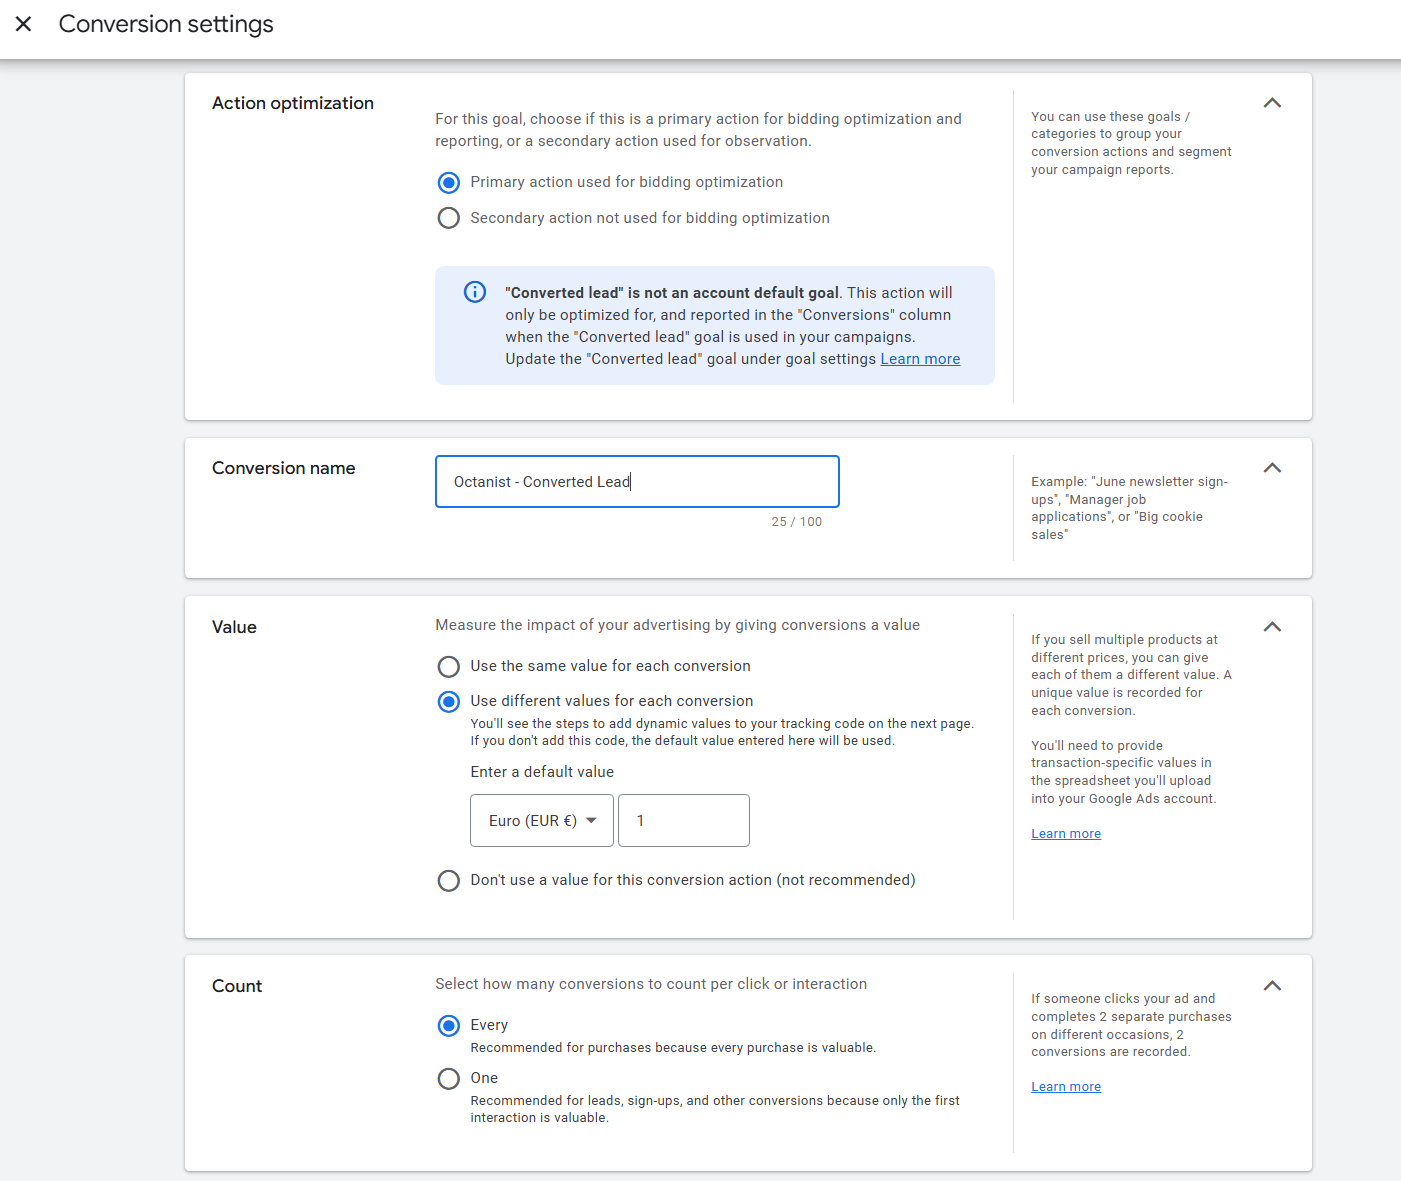Click the info icon in the blue notice
The height and width of the screenshot is (1181, 1401).
(475, 292)
